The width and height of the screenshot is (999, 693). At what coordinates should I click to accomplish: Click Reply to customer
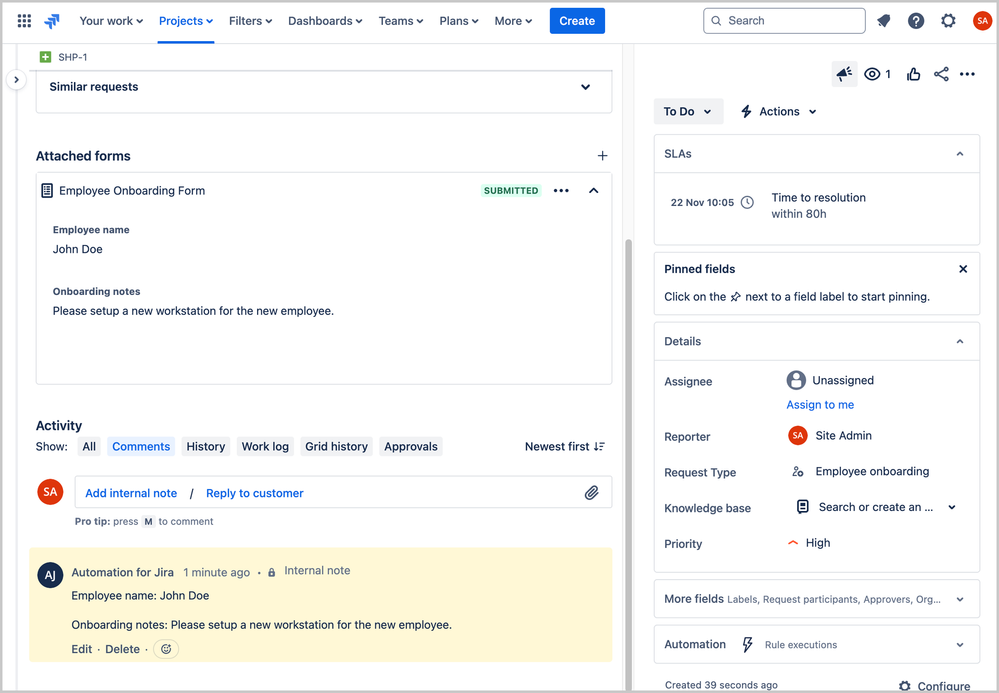pyautogui.click(x=255, y=493)
